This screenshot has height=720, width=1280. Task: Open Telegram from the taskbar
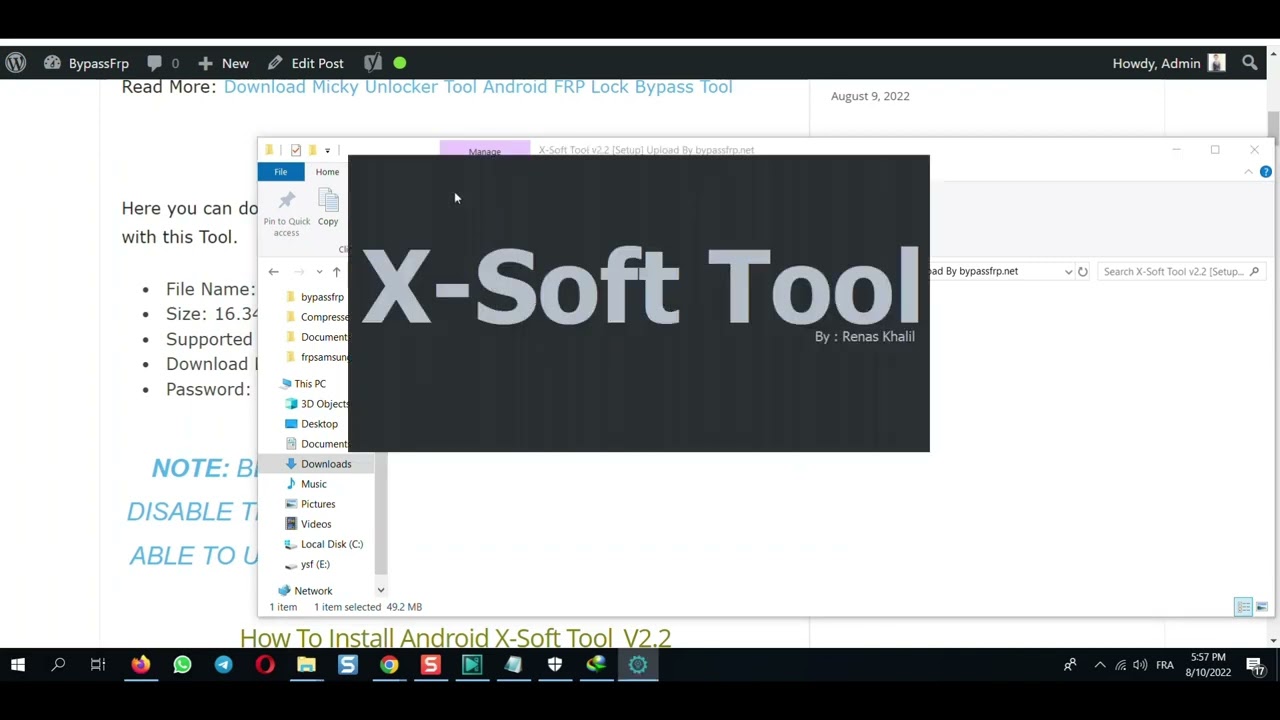(x=223, y=665)
